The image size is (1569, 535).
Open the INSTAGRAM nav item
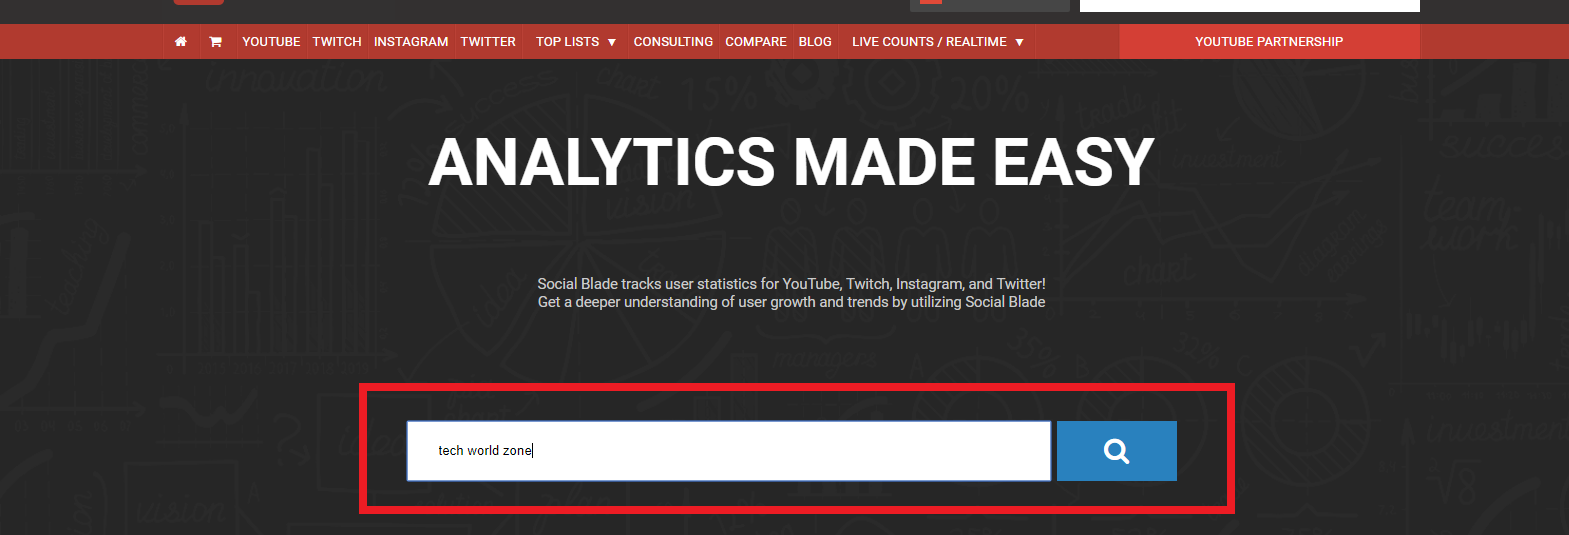411,42
